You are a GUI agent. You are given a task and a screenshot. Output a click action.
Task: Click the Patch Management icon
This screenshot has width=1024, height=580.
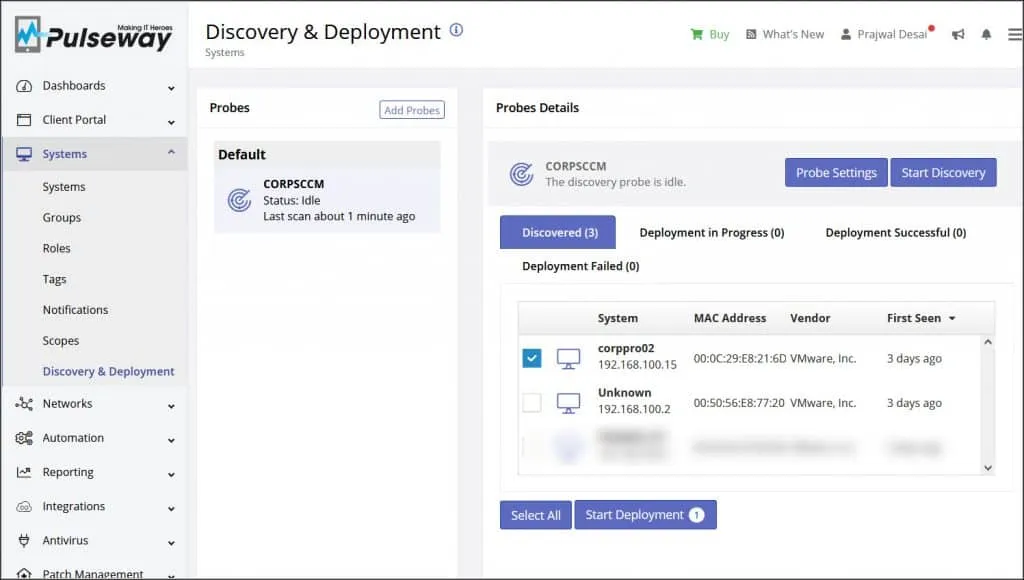(24, 573)
